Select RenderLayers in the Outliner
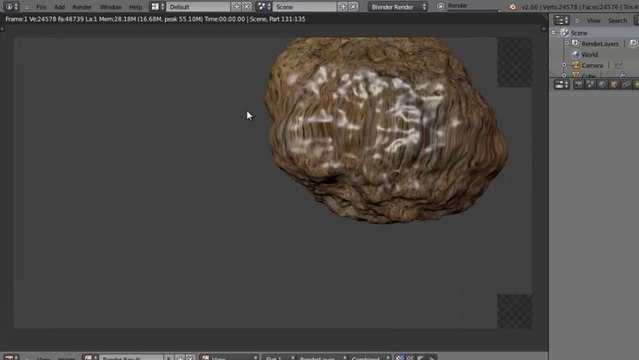This screenshot has height=360, width=639. tap(600, 44)
